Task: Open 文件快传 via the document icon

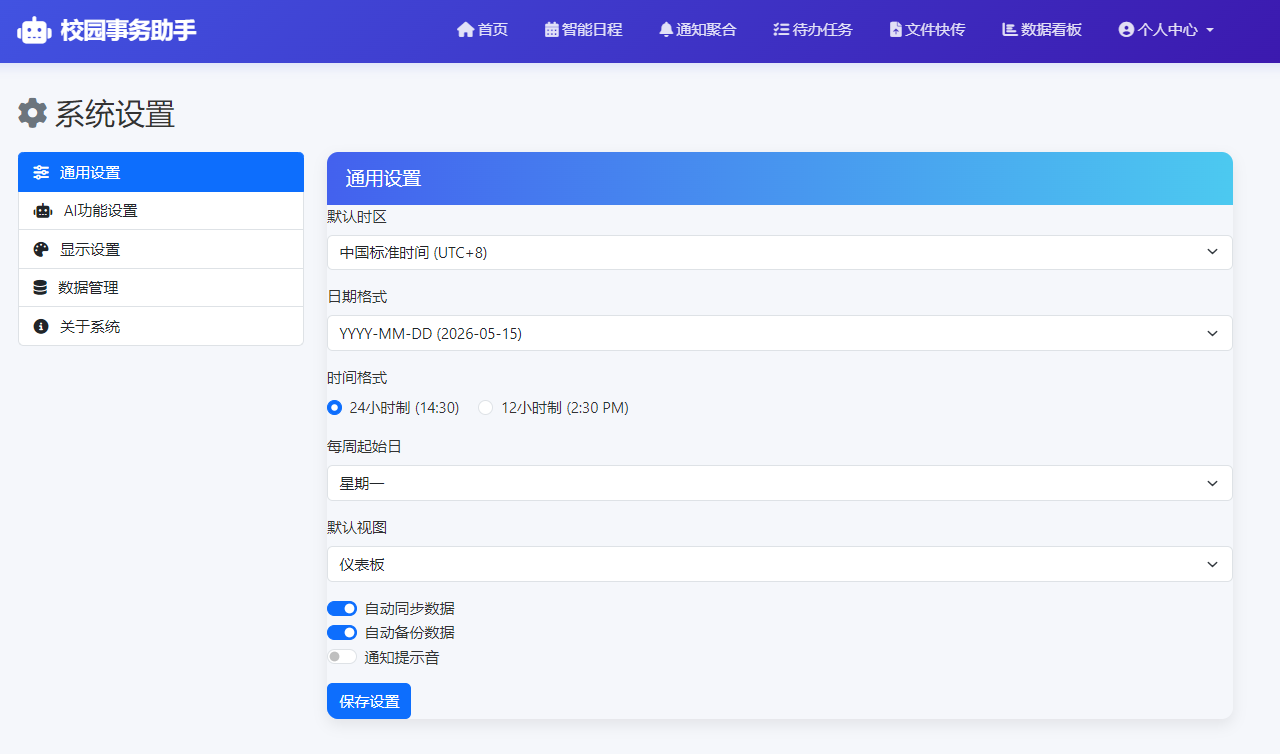Action: (895, 30)
